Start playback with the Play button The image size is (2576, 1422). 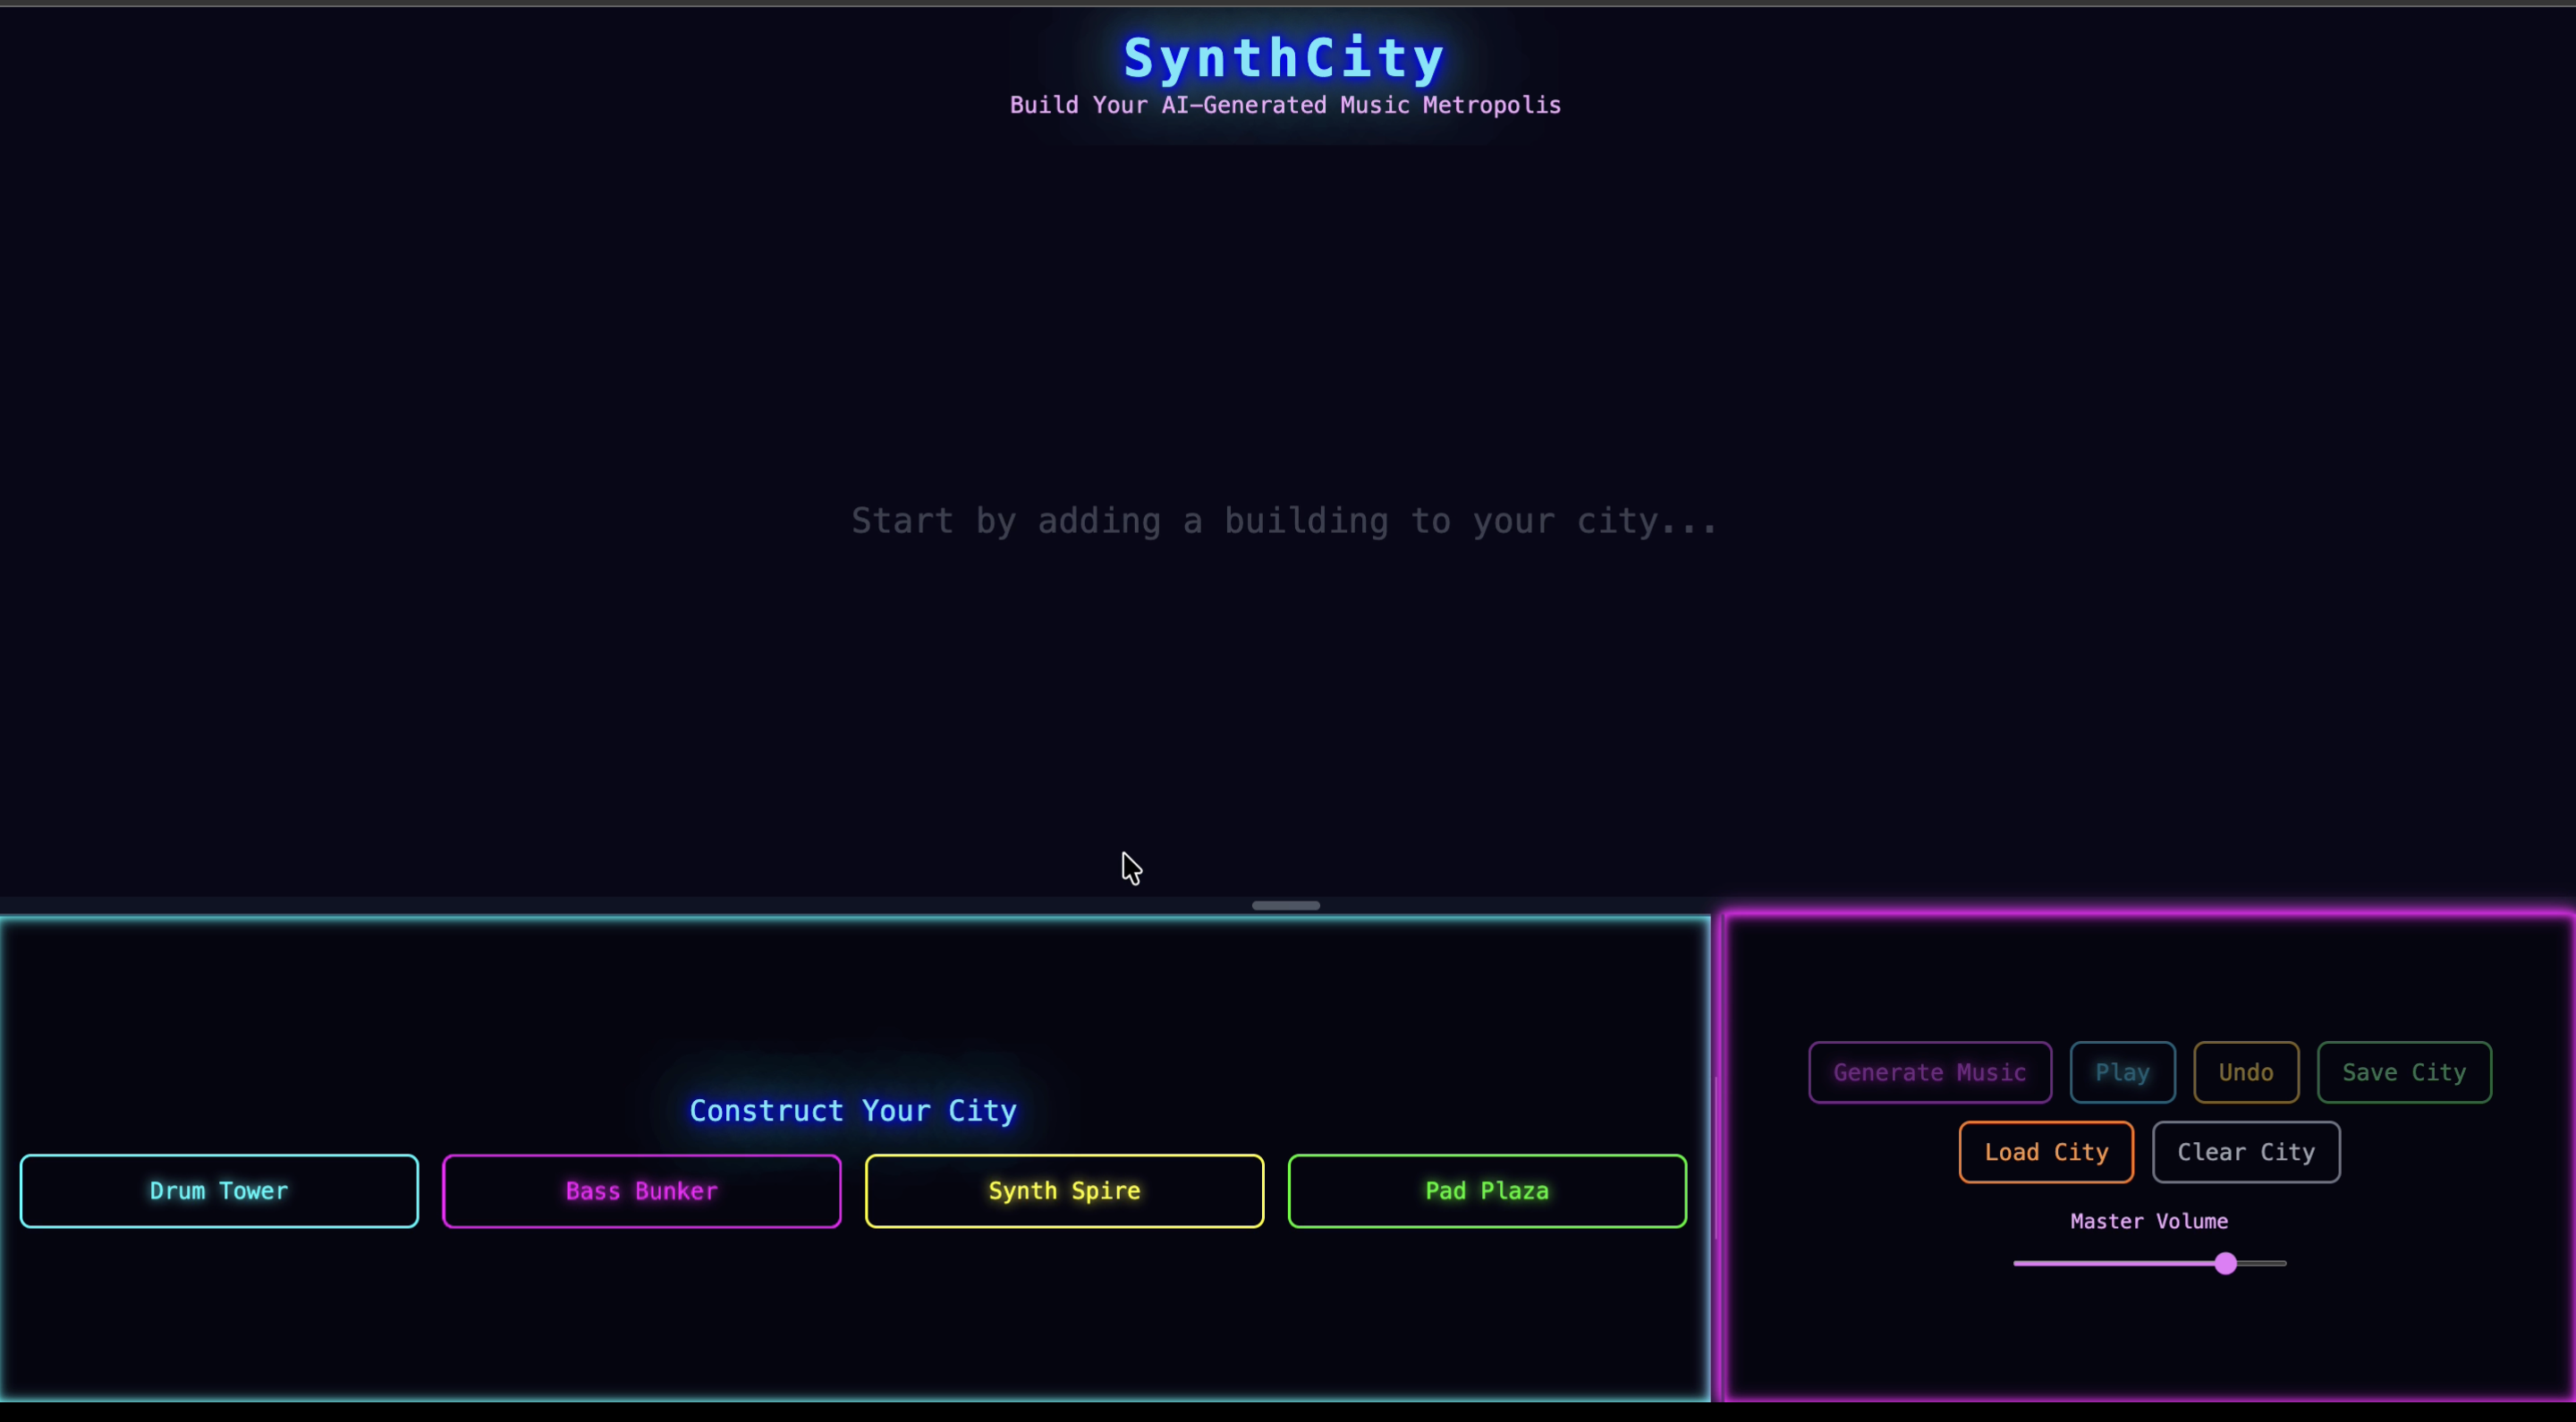2122,1072
